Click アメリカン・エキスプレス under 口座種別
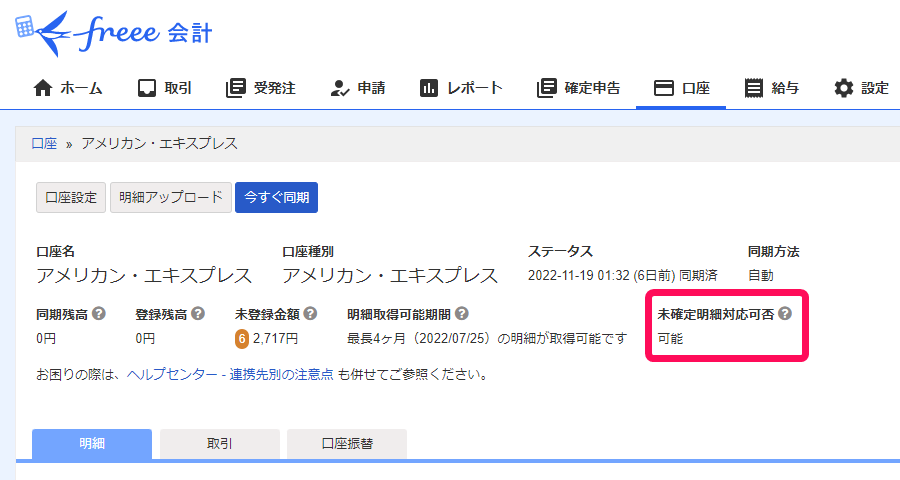The width and height of the screenshot is (900, 480). point(390,276)
